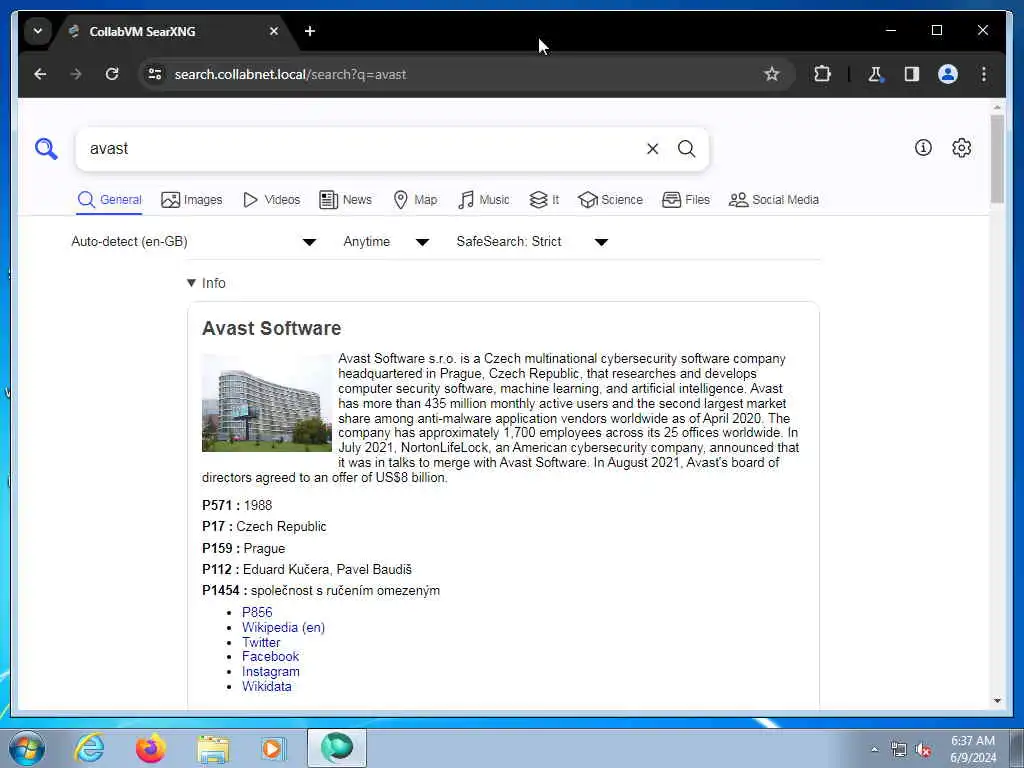
Task: Open the Windows Start orb
Action: tap(27, 748)
